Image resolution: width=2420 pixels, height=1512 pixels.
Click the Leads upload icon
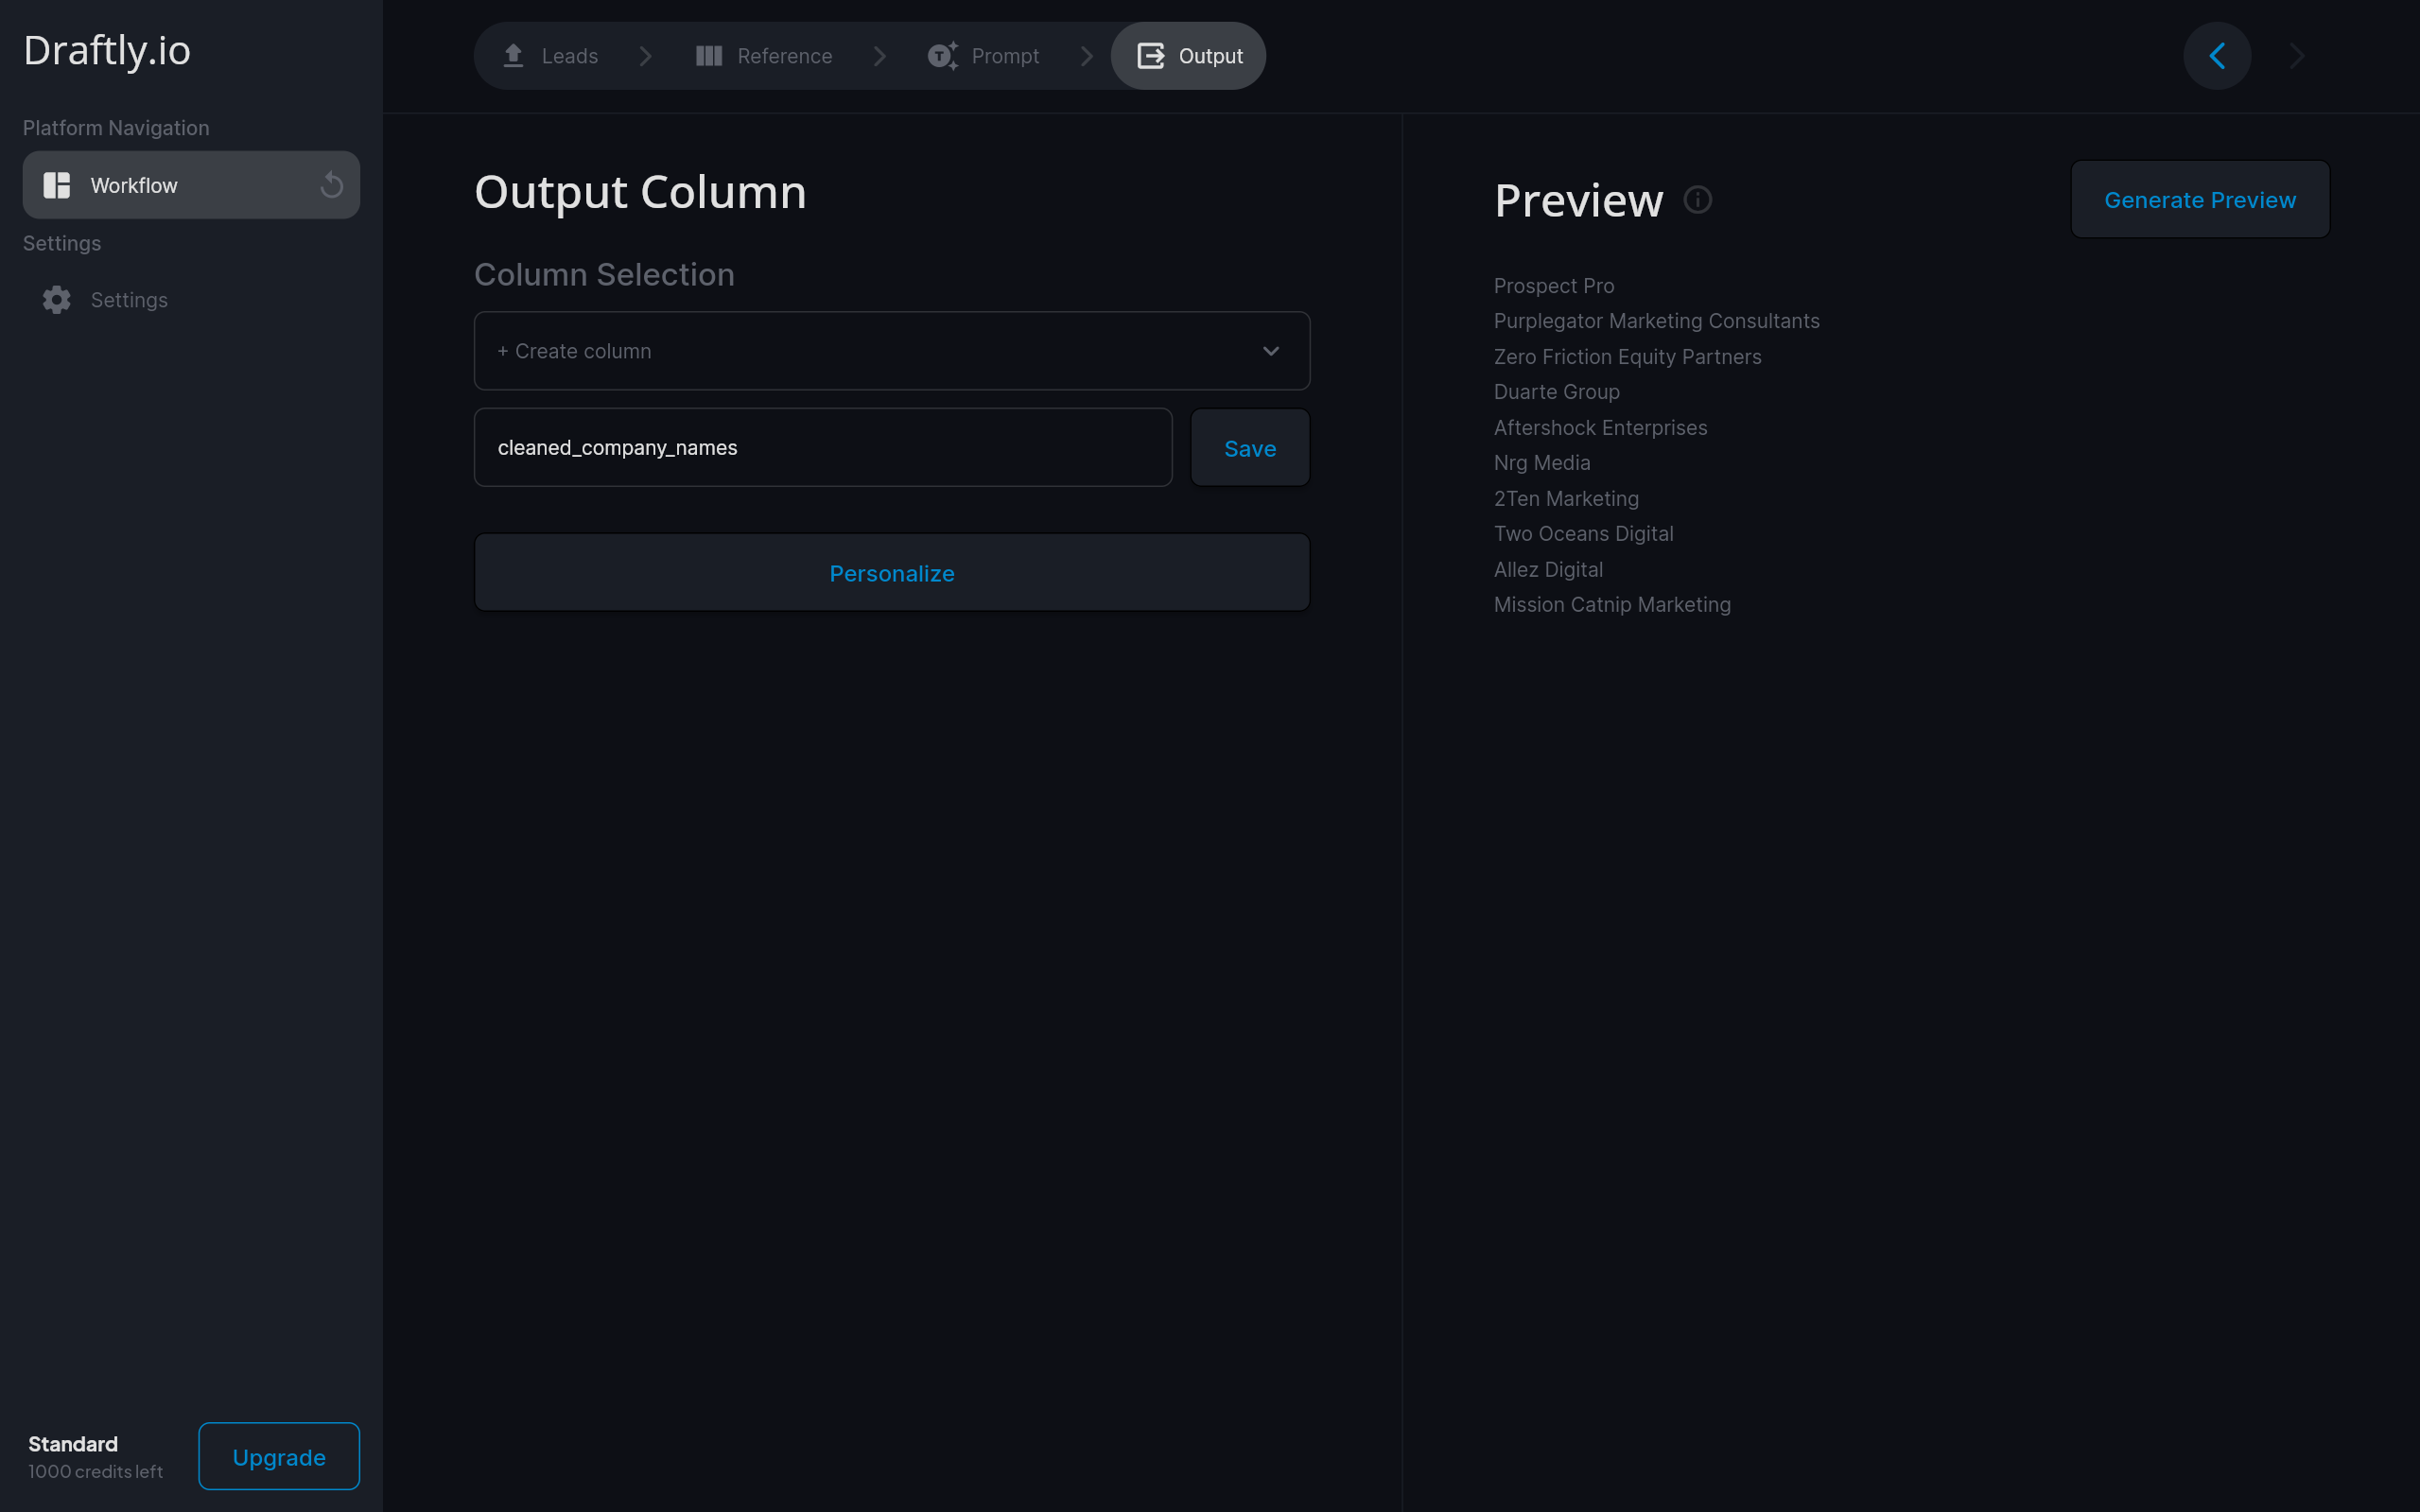click(513, 56)
